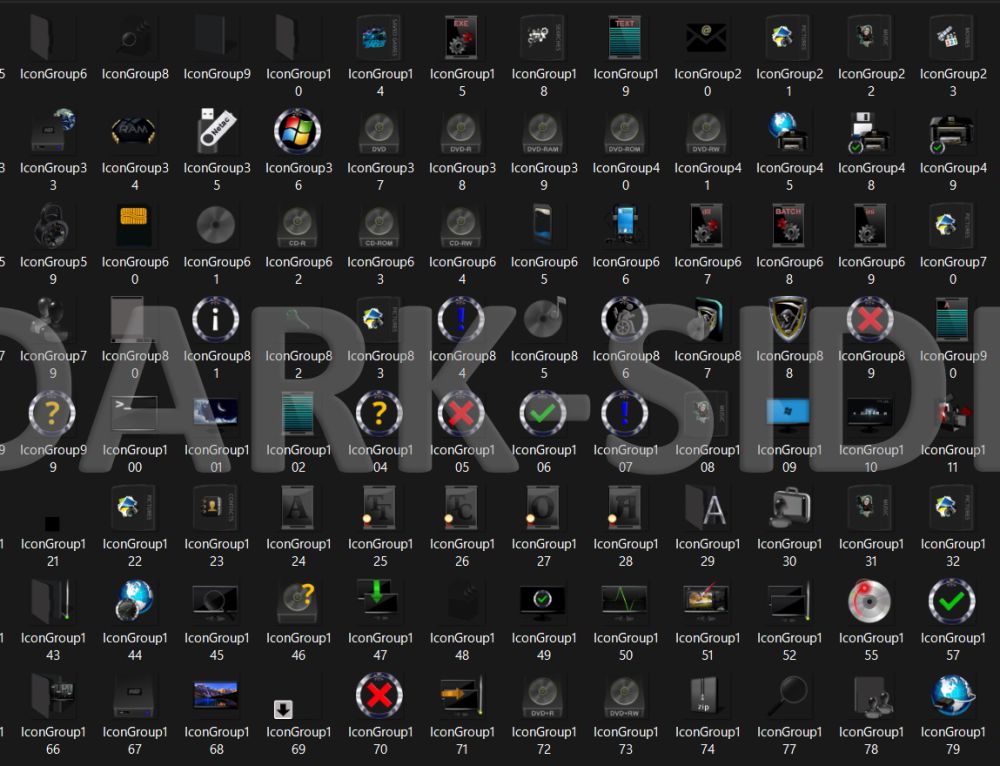Click the Netac USB drive icon IconGroup35

click(x=216, y=131)
